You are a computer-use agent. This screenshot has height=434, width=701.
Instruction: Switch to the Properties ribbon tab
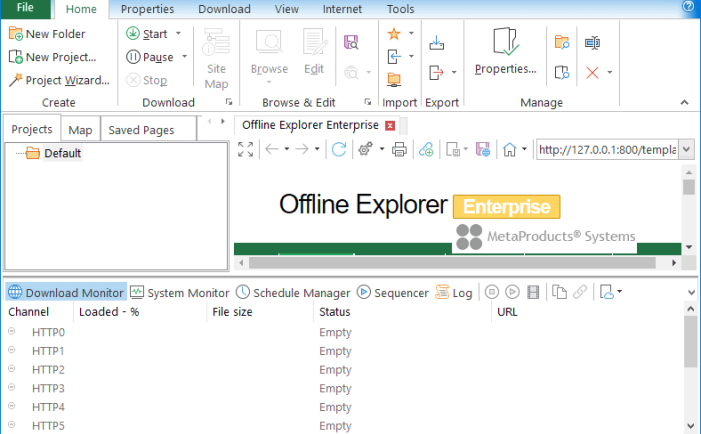pos(147,9)
